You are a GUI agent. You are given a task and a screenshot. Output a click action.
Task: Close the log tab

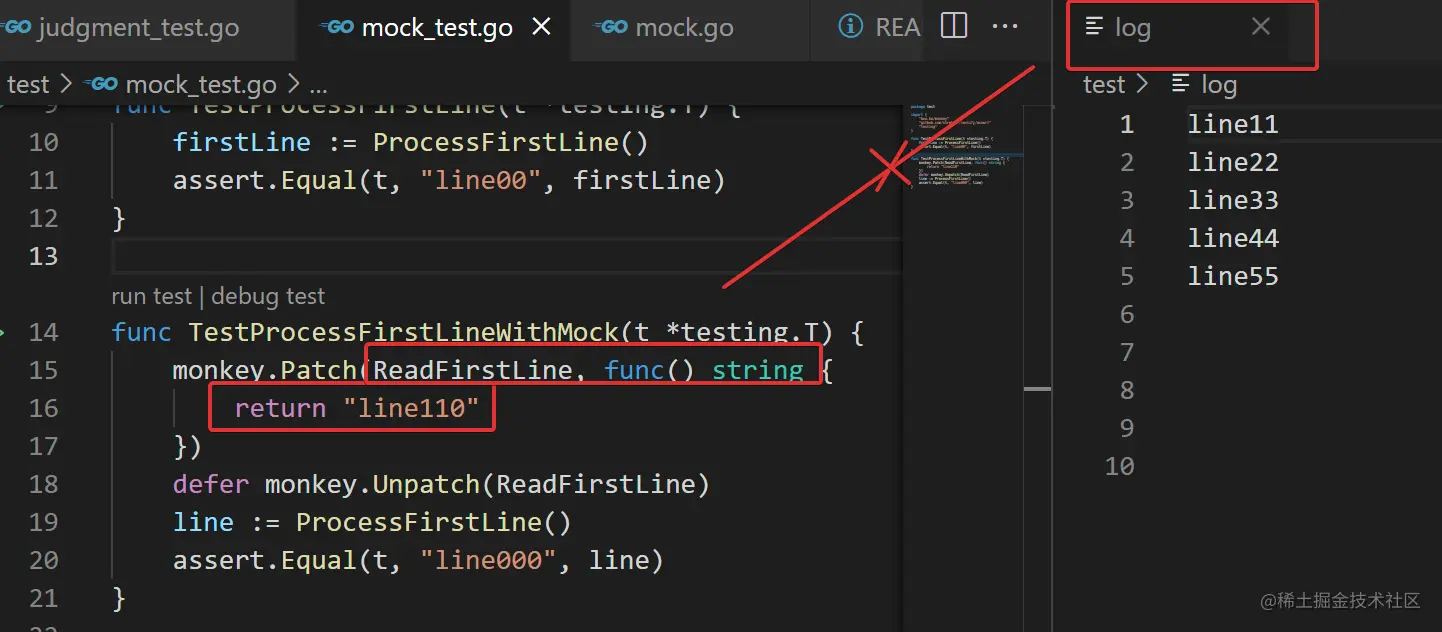(x=1261, y=27)
